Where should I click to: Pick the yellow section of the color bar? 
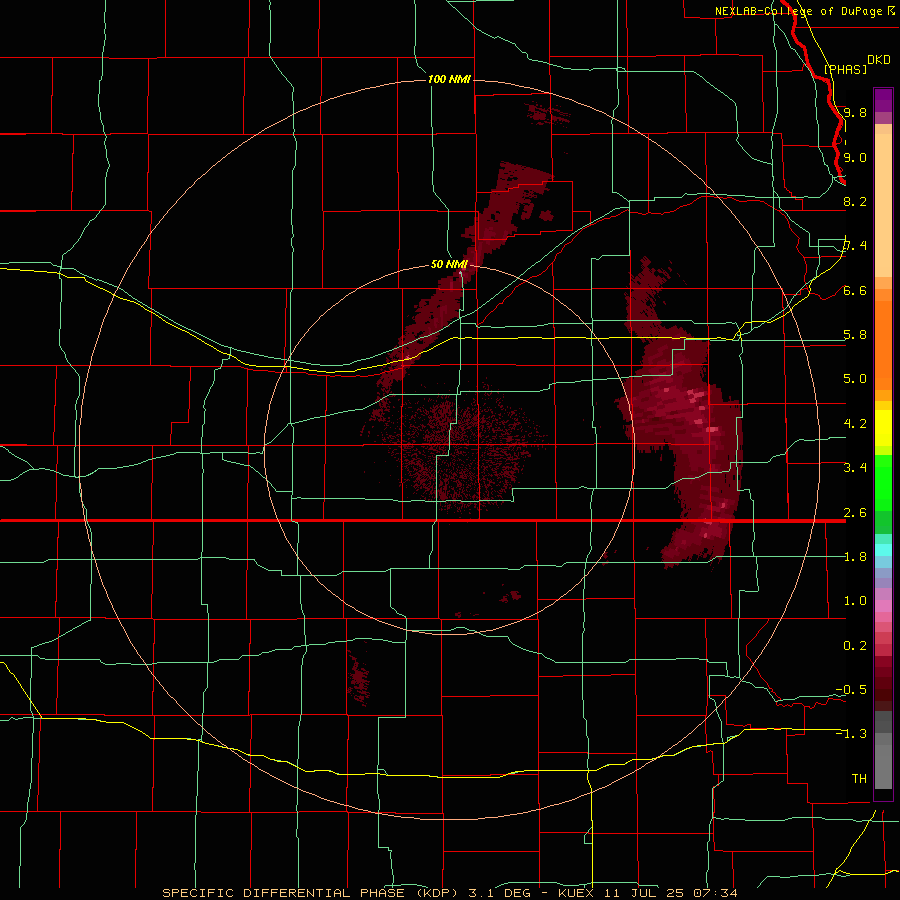tap(883, 428)
